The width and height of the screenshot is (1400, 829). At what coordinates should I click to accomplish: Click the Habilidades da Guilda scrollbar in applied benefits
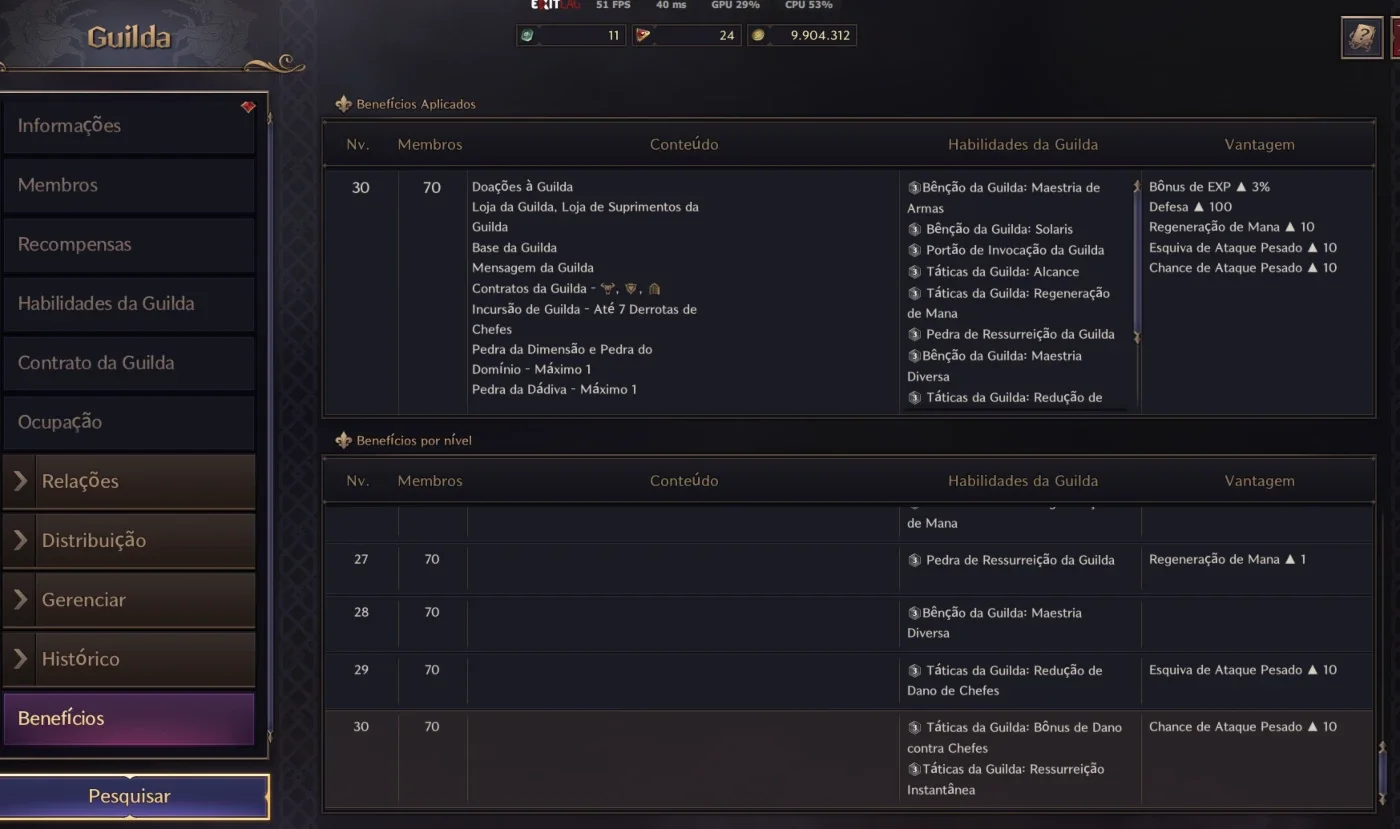(x=1136, y=262)
